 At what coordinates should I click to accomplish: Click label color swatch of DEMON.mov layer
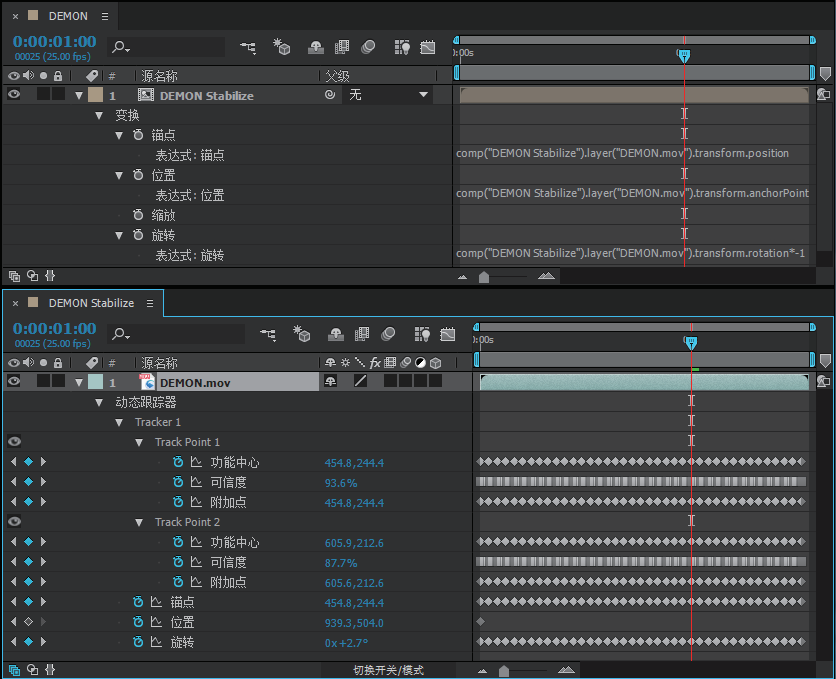95,381
